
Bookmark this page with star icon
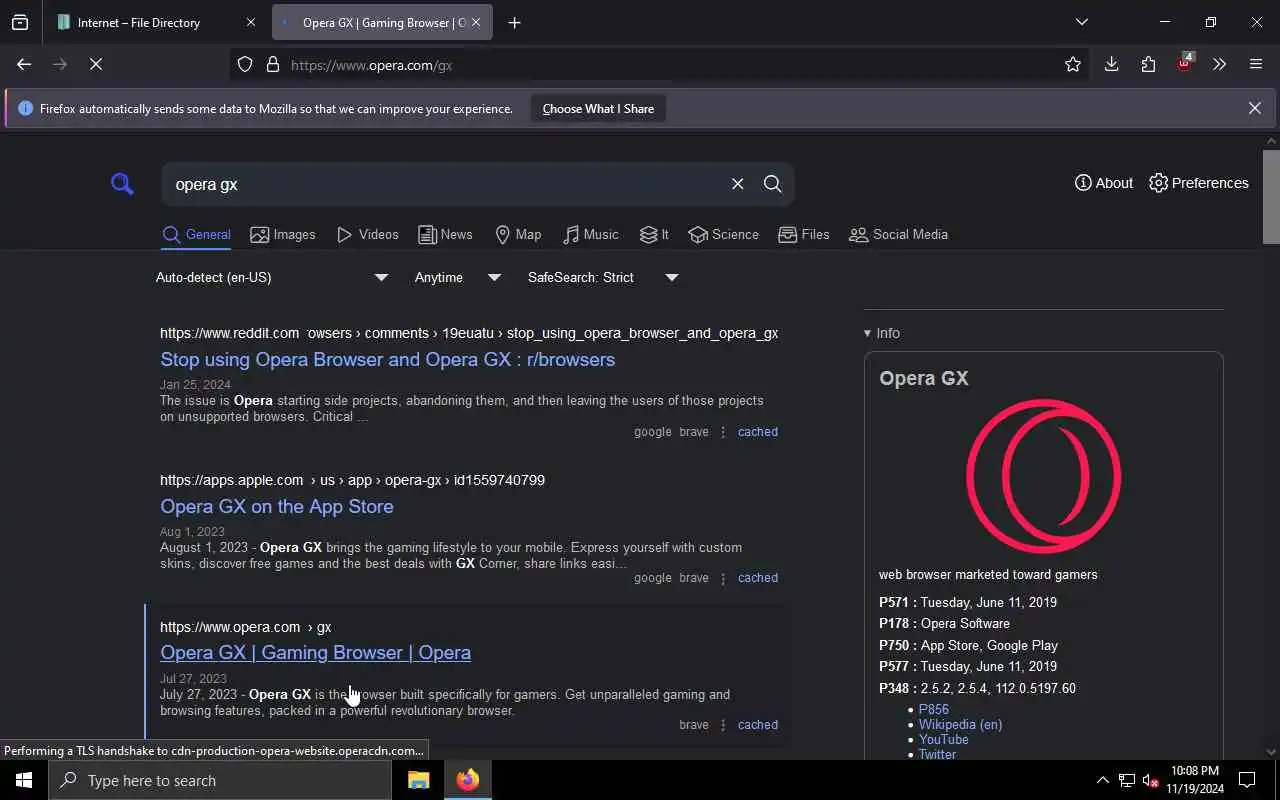point(1073,65)
